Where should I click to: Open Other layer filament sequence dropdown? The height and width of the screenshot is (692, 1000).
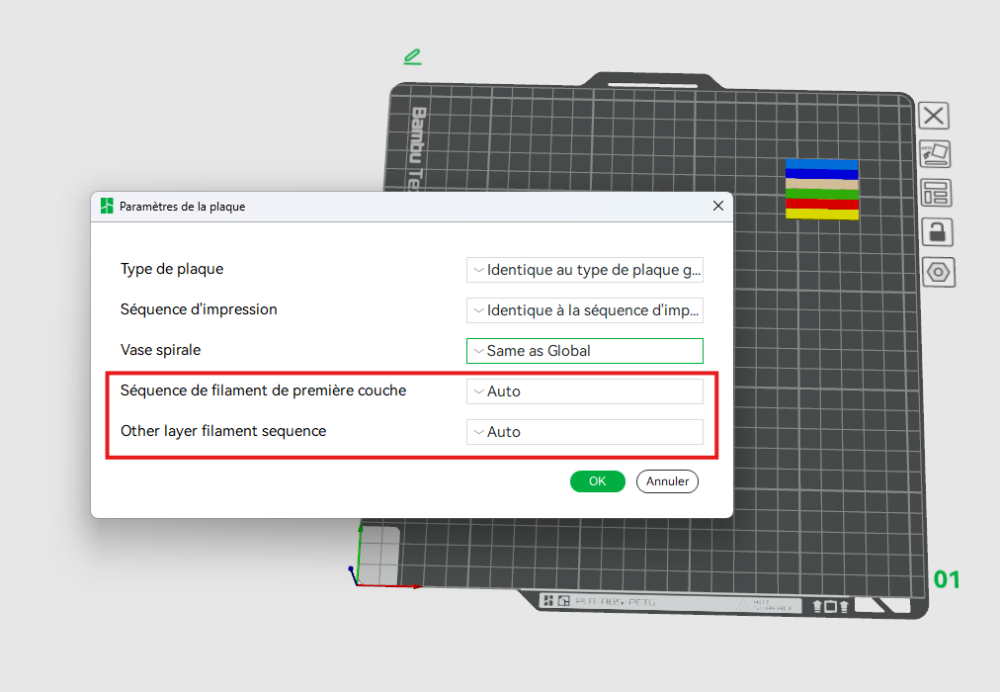(x=585, y=432)
